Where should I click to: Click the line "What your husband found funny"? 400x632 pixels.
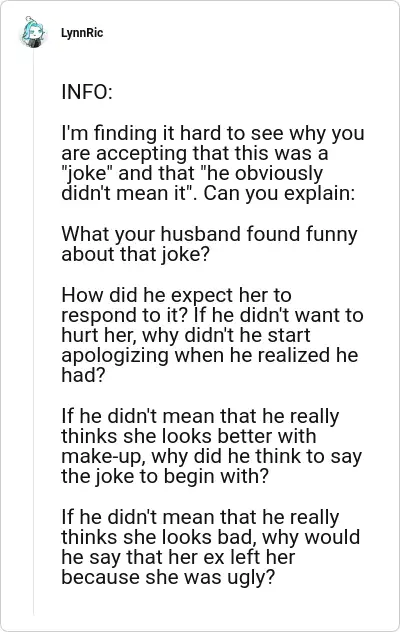pos(209,234)
